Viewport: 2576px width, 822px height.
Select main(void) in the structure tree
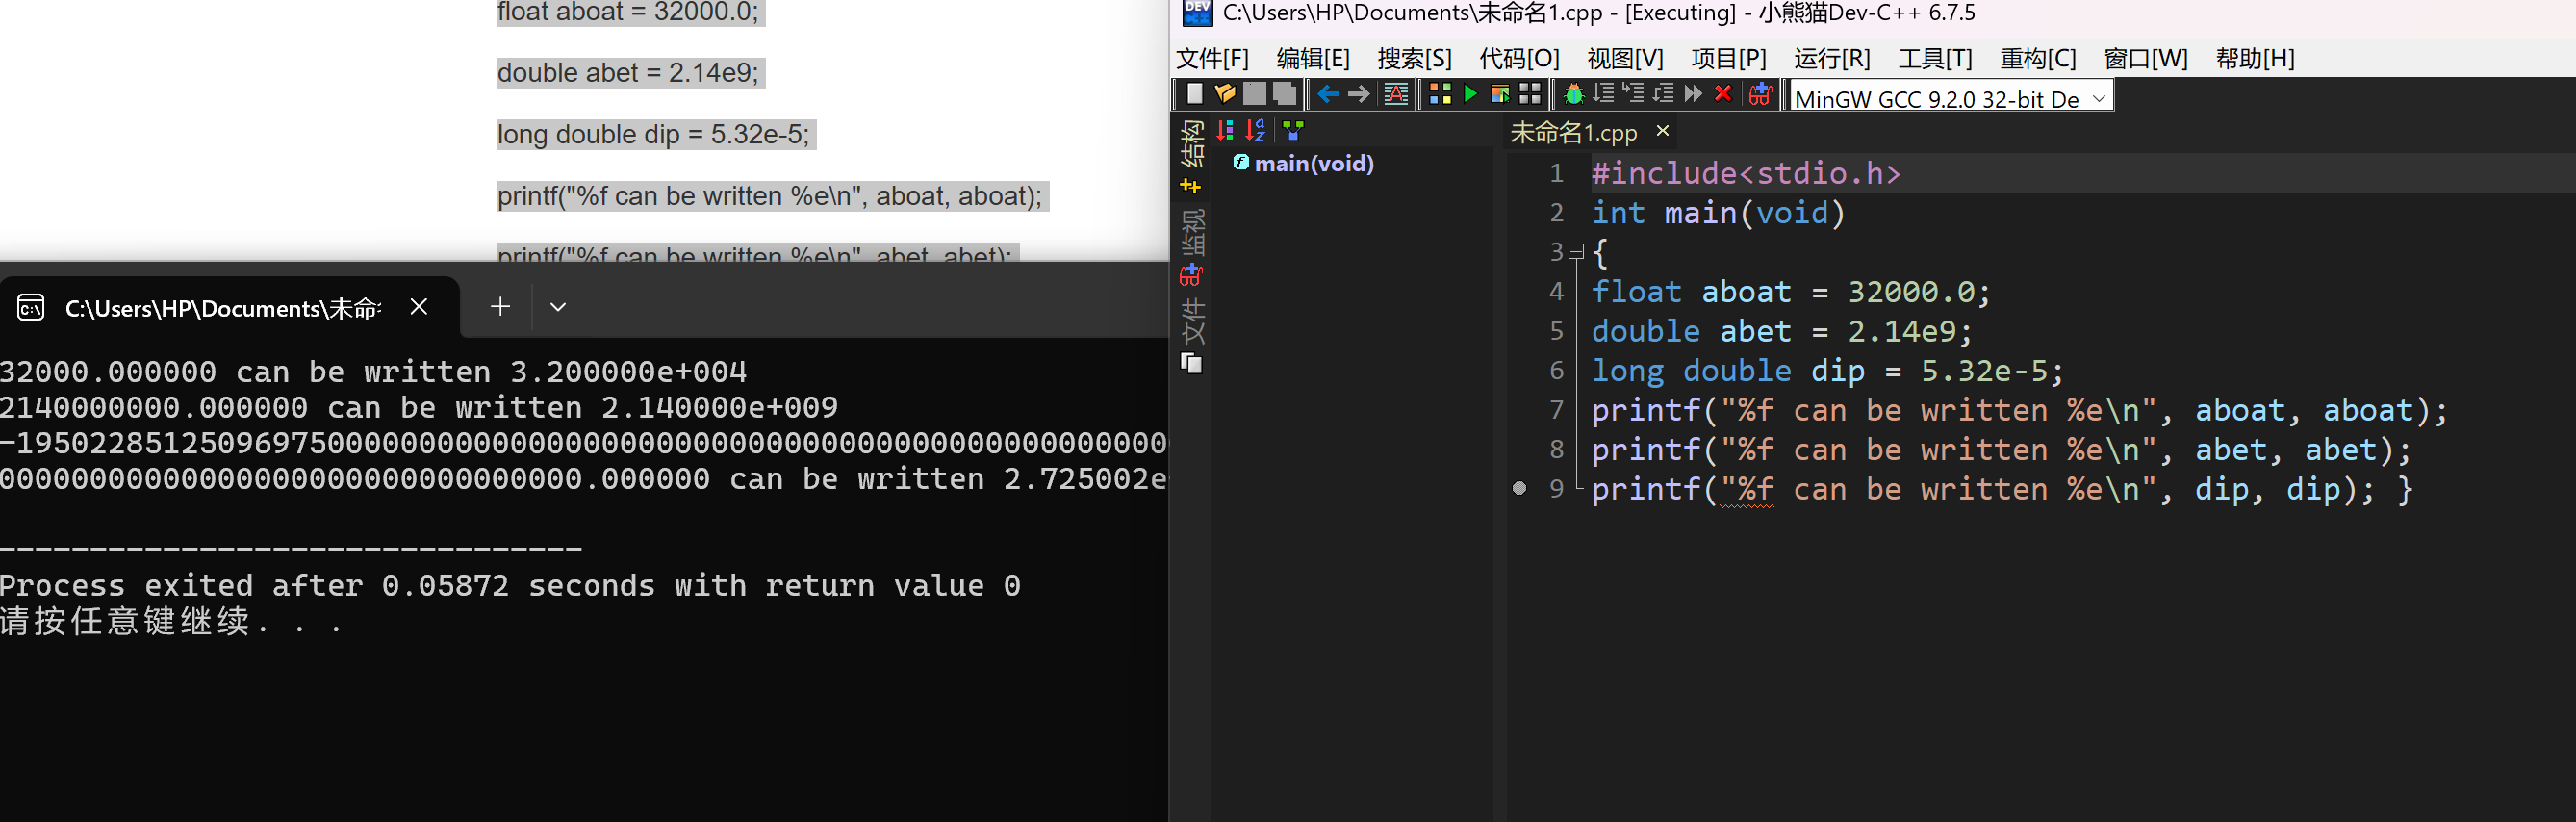[x=1313, y=163]
